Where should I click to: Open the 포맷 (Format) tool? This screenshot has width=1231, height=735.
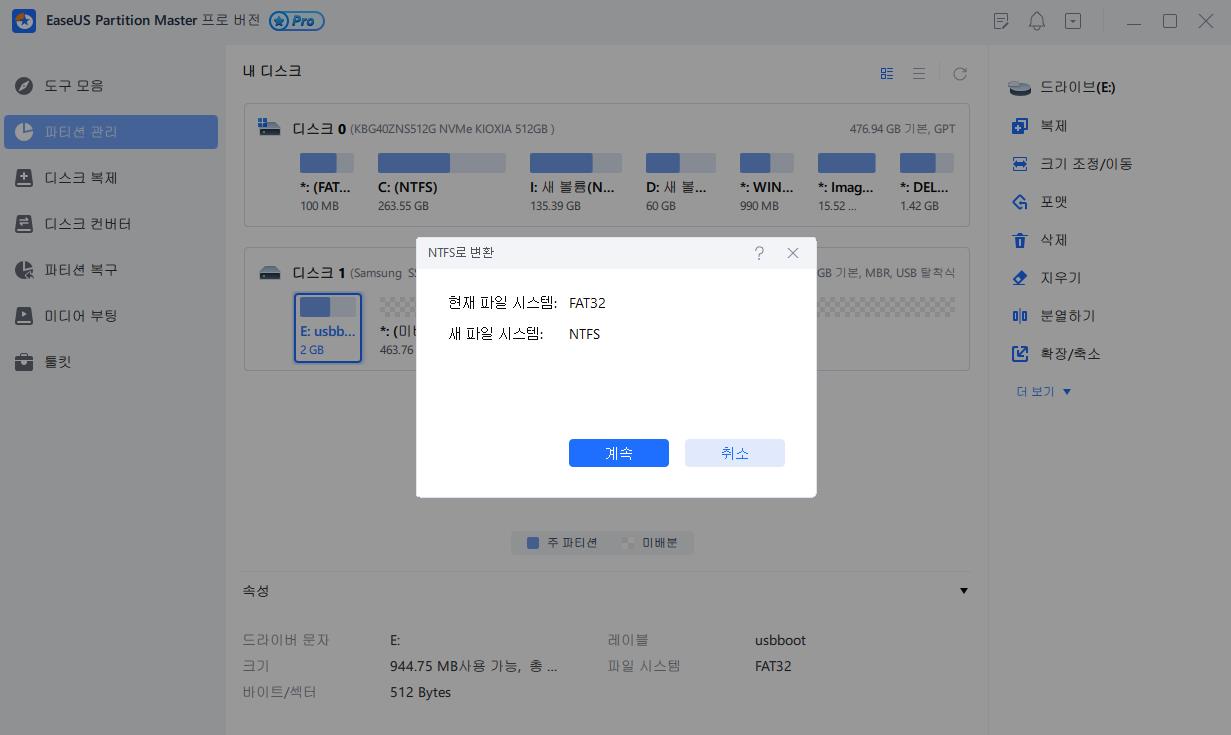(x=1019, y=201)
